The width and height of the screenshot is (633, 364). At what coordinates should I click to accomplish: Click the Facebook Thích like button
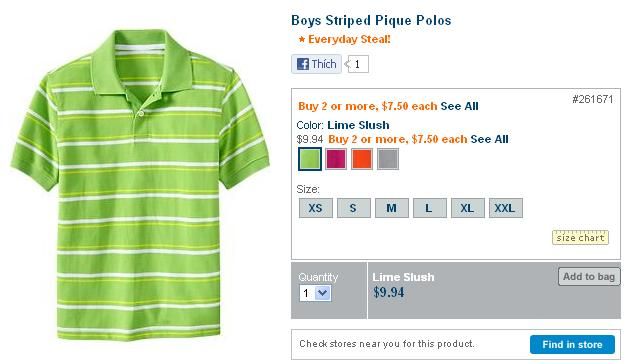pos(316,64)
